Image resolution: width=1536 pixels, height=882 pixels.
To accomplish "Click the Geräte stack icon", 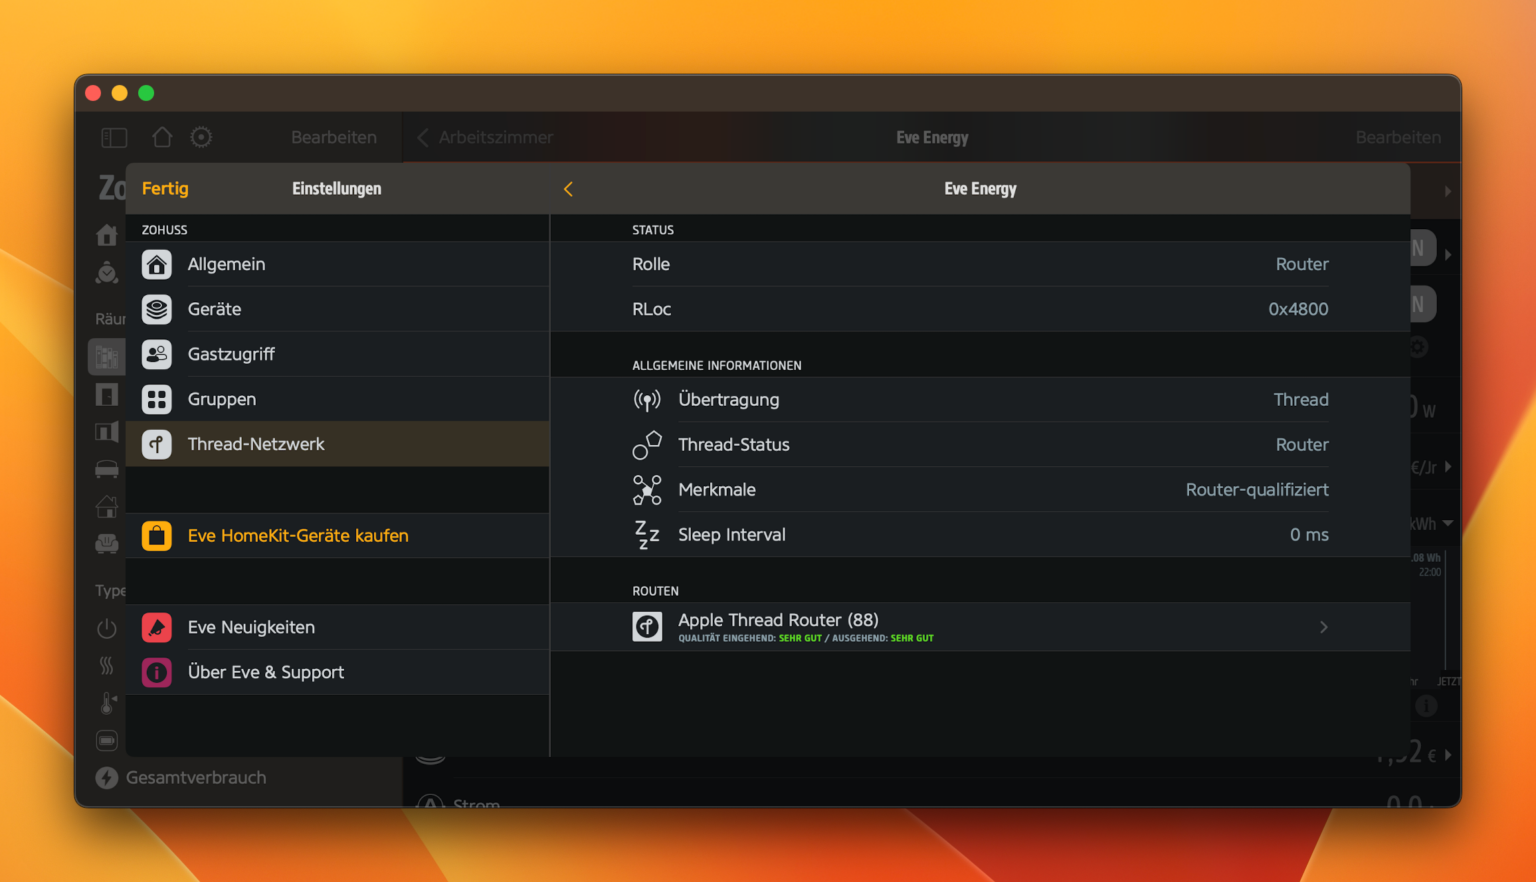I will 157,309.
